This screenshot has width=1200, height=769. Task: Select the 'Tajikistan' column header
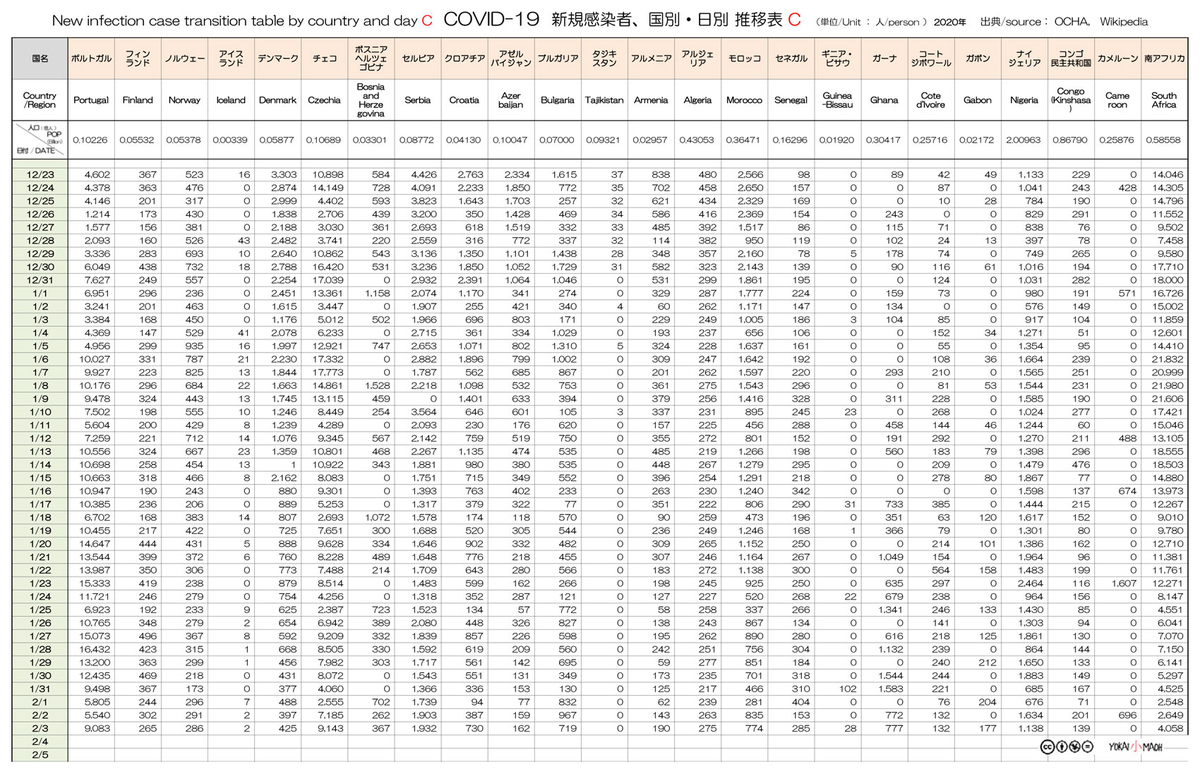(603, 101)
